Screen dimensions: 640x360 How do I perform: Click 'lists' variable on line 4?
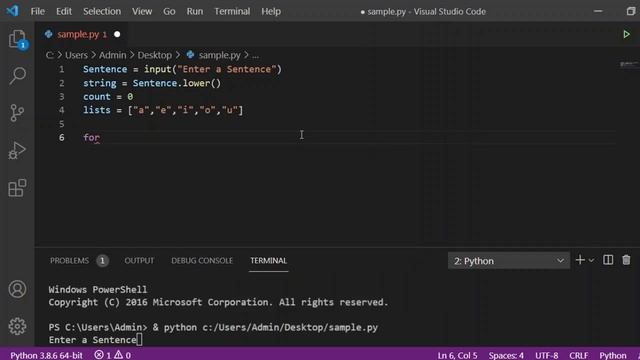pos(97,110)
